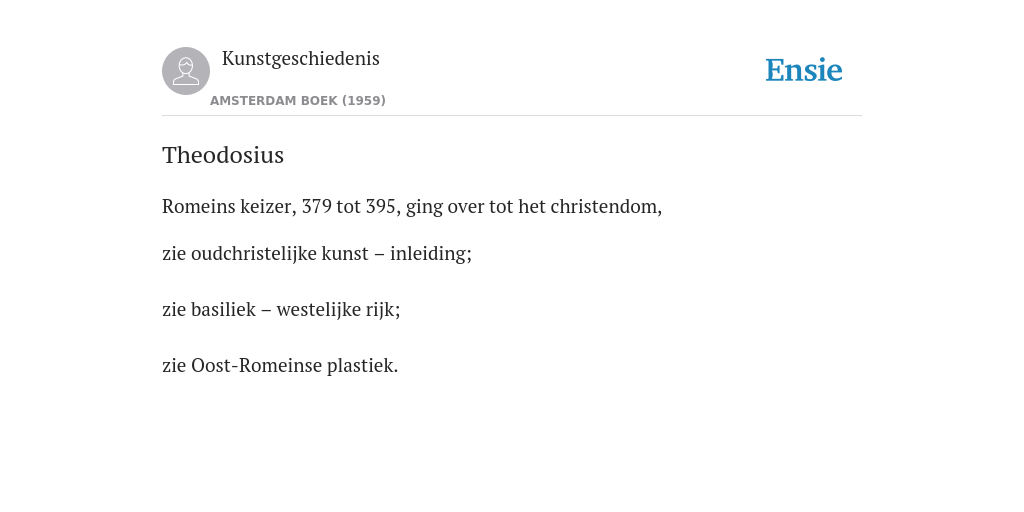The width and height of the screenshot is (1024, 512).
Task: Click the word 'oudchristelijke'
Action: click(254, 253)
